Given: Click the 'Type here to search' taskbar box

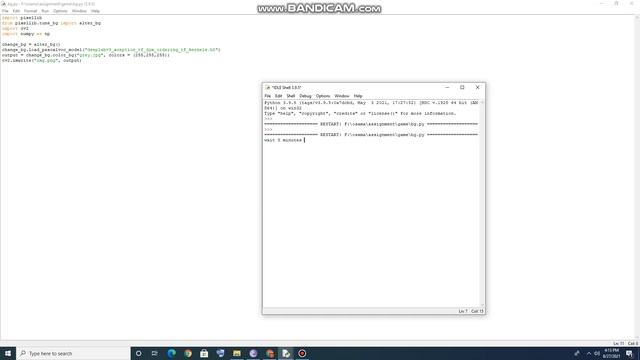Looking at the screenshot, I should tap(73, 353).
